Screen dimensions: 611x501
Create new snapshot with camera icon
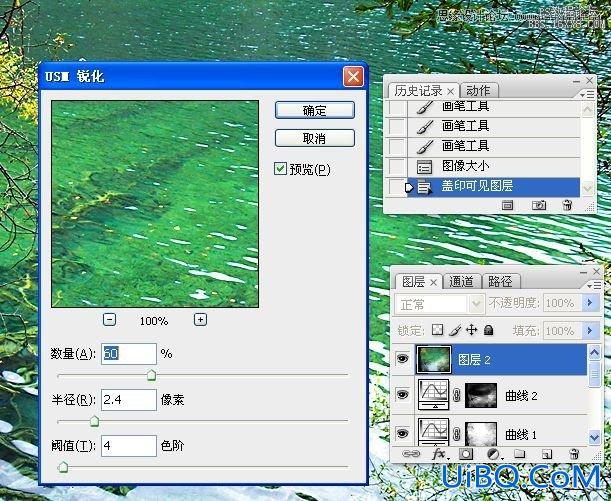point(539,205)
